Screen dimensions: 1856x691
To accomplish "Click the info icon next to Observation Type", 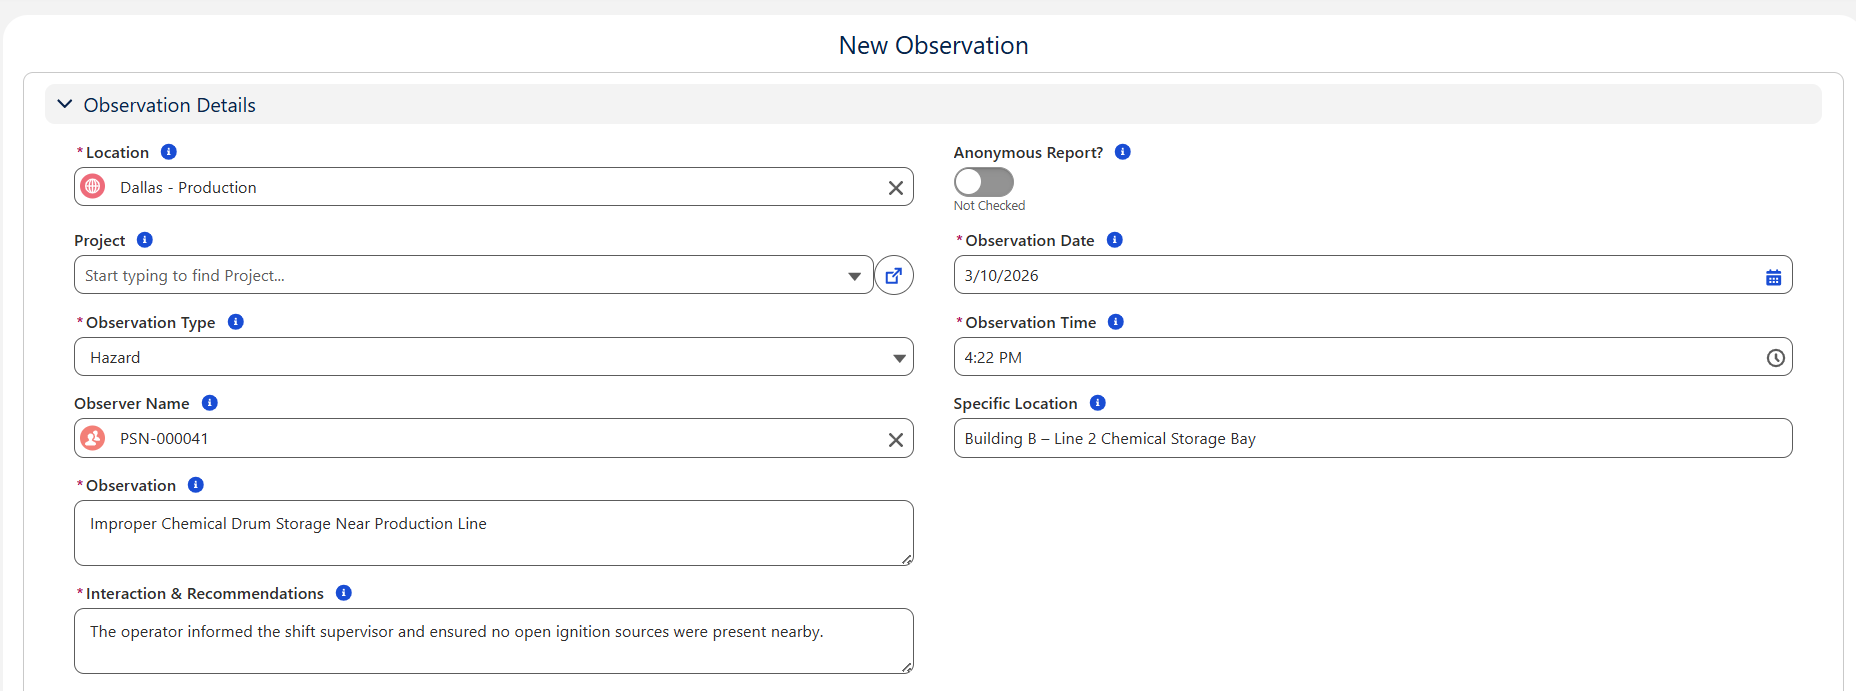I will (236, 322).
